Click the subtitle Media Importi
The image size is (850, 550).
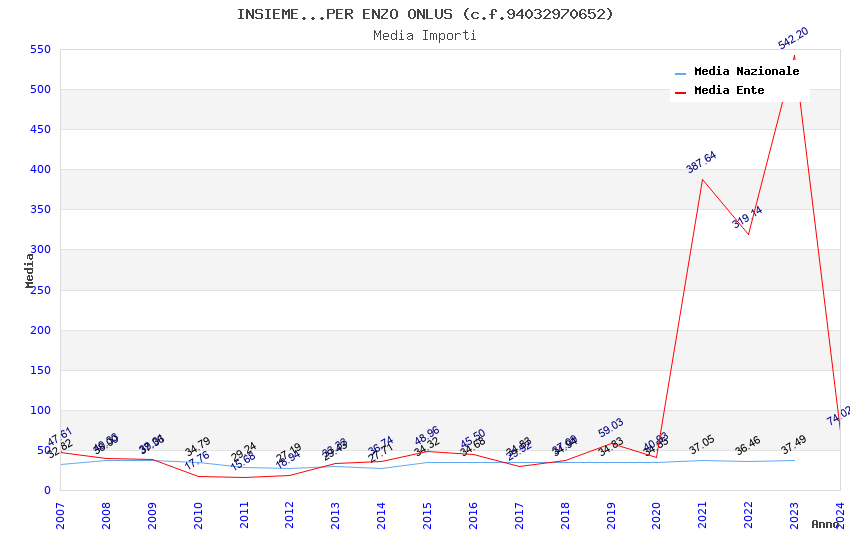pyautogui.click(x=425, y=36)
